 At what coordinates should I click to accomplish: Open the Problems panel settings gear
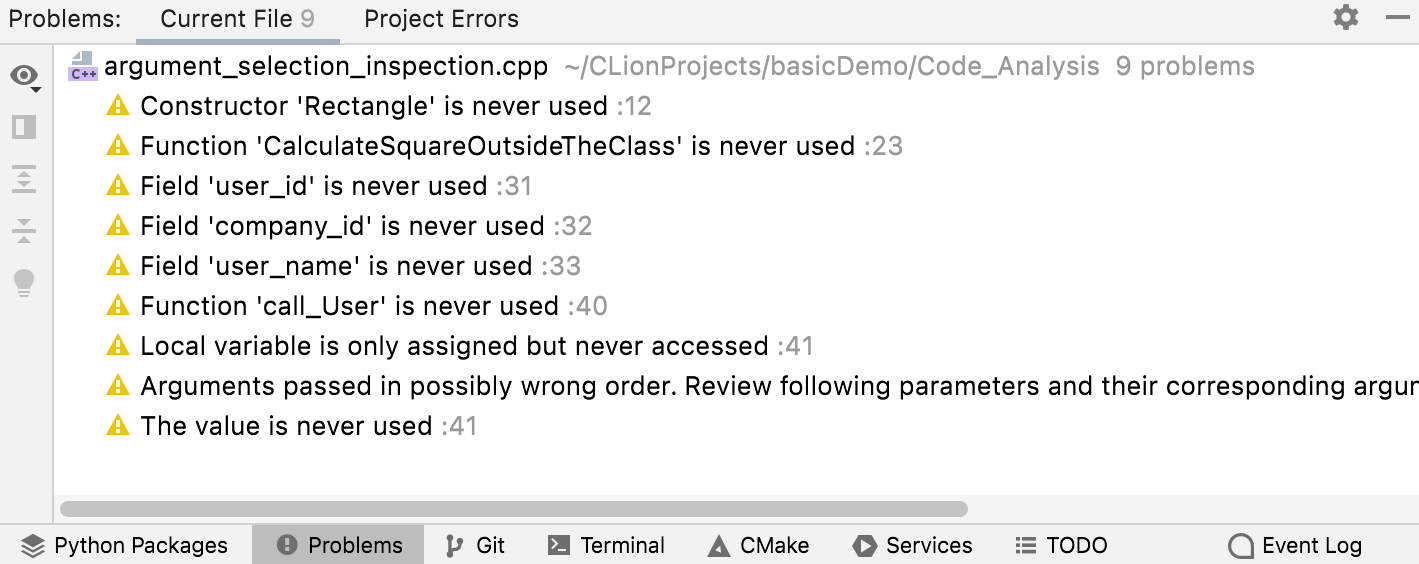[1346, 18]
